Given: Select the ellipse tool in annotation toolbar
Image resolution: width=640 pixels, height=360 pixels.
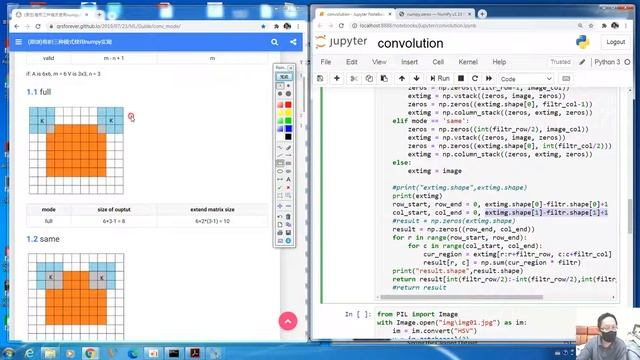Looking at the screenshot, I should click(280, 171).
